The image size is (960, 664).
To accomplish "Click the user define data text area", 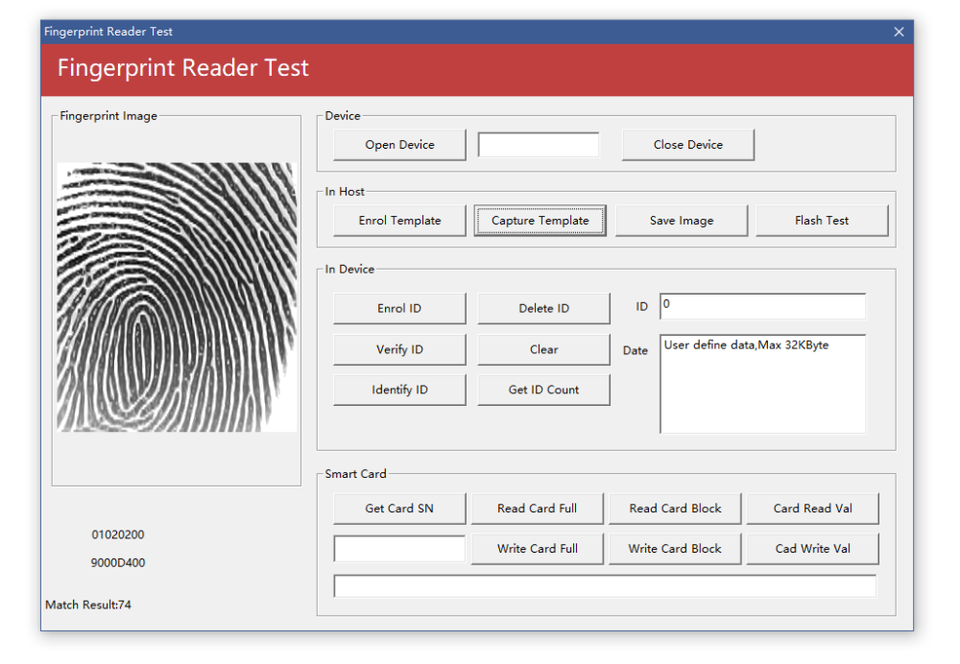I will click(762, 384).
